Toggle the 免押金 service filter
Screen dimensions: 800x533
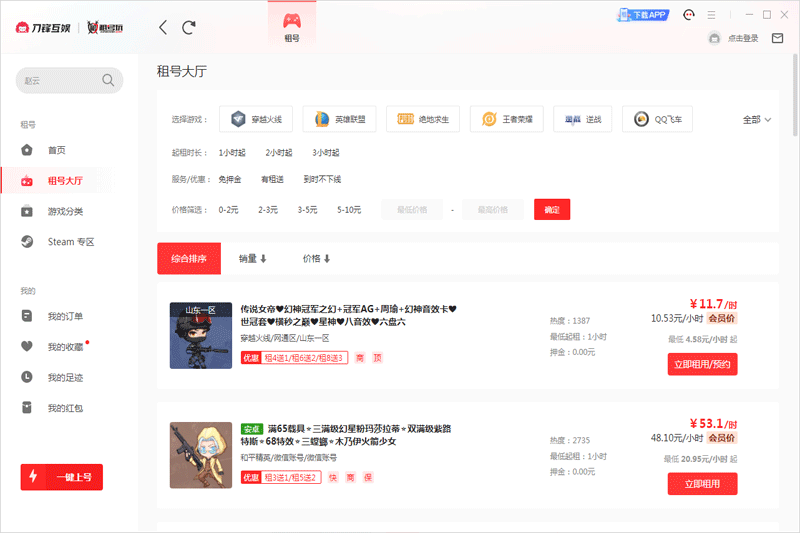230,179
